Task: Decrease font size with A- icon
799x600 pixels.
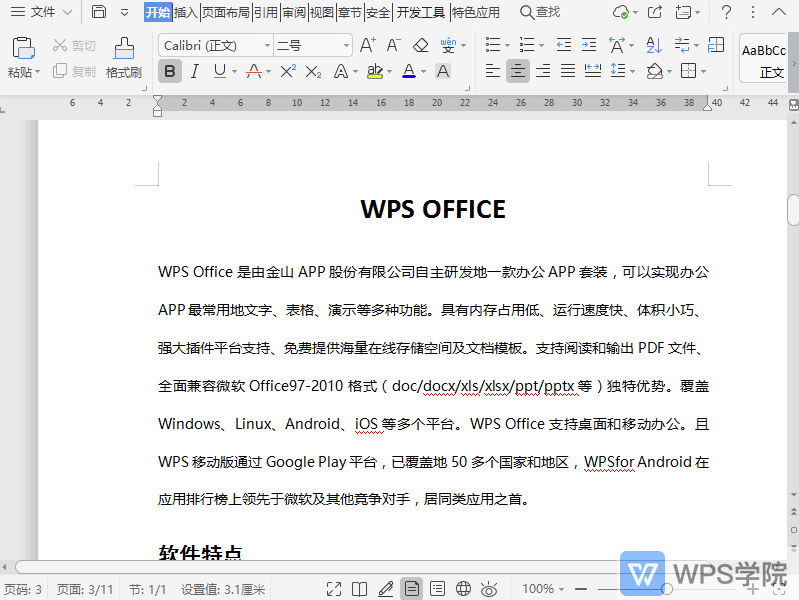Action: 393,45
